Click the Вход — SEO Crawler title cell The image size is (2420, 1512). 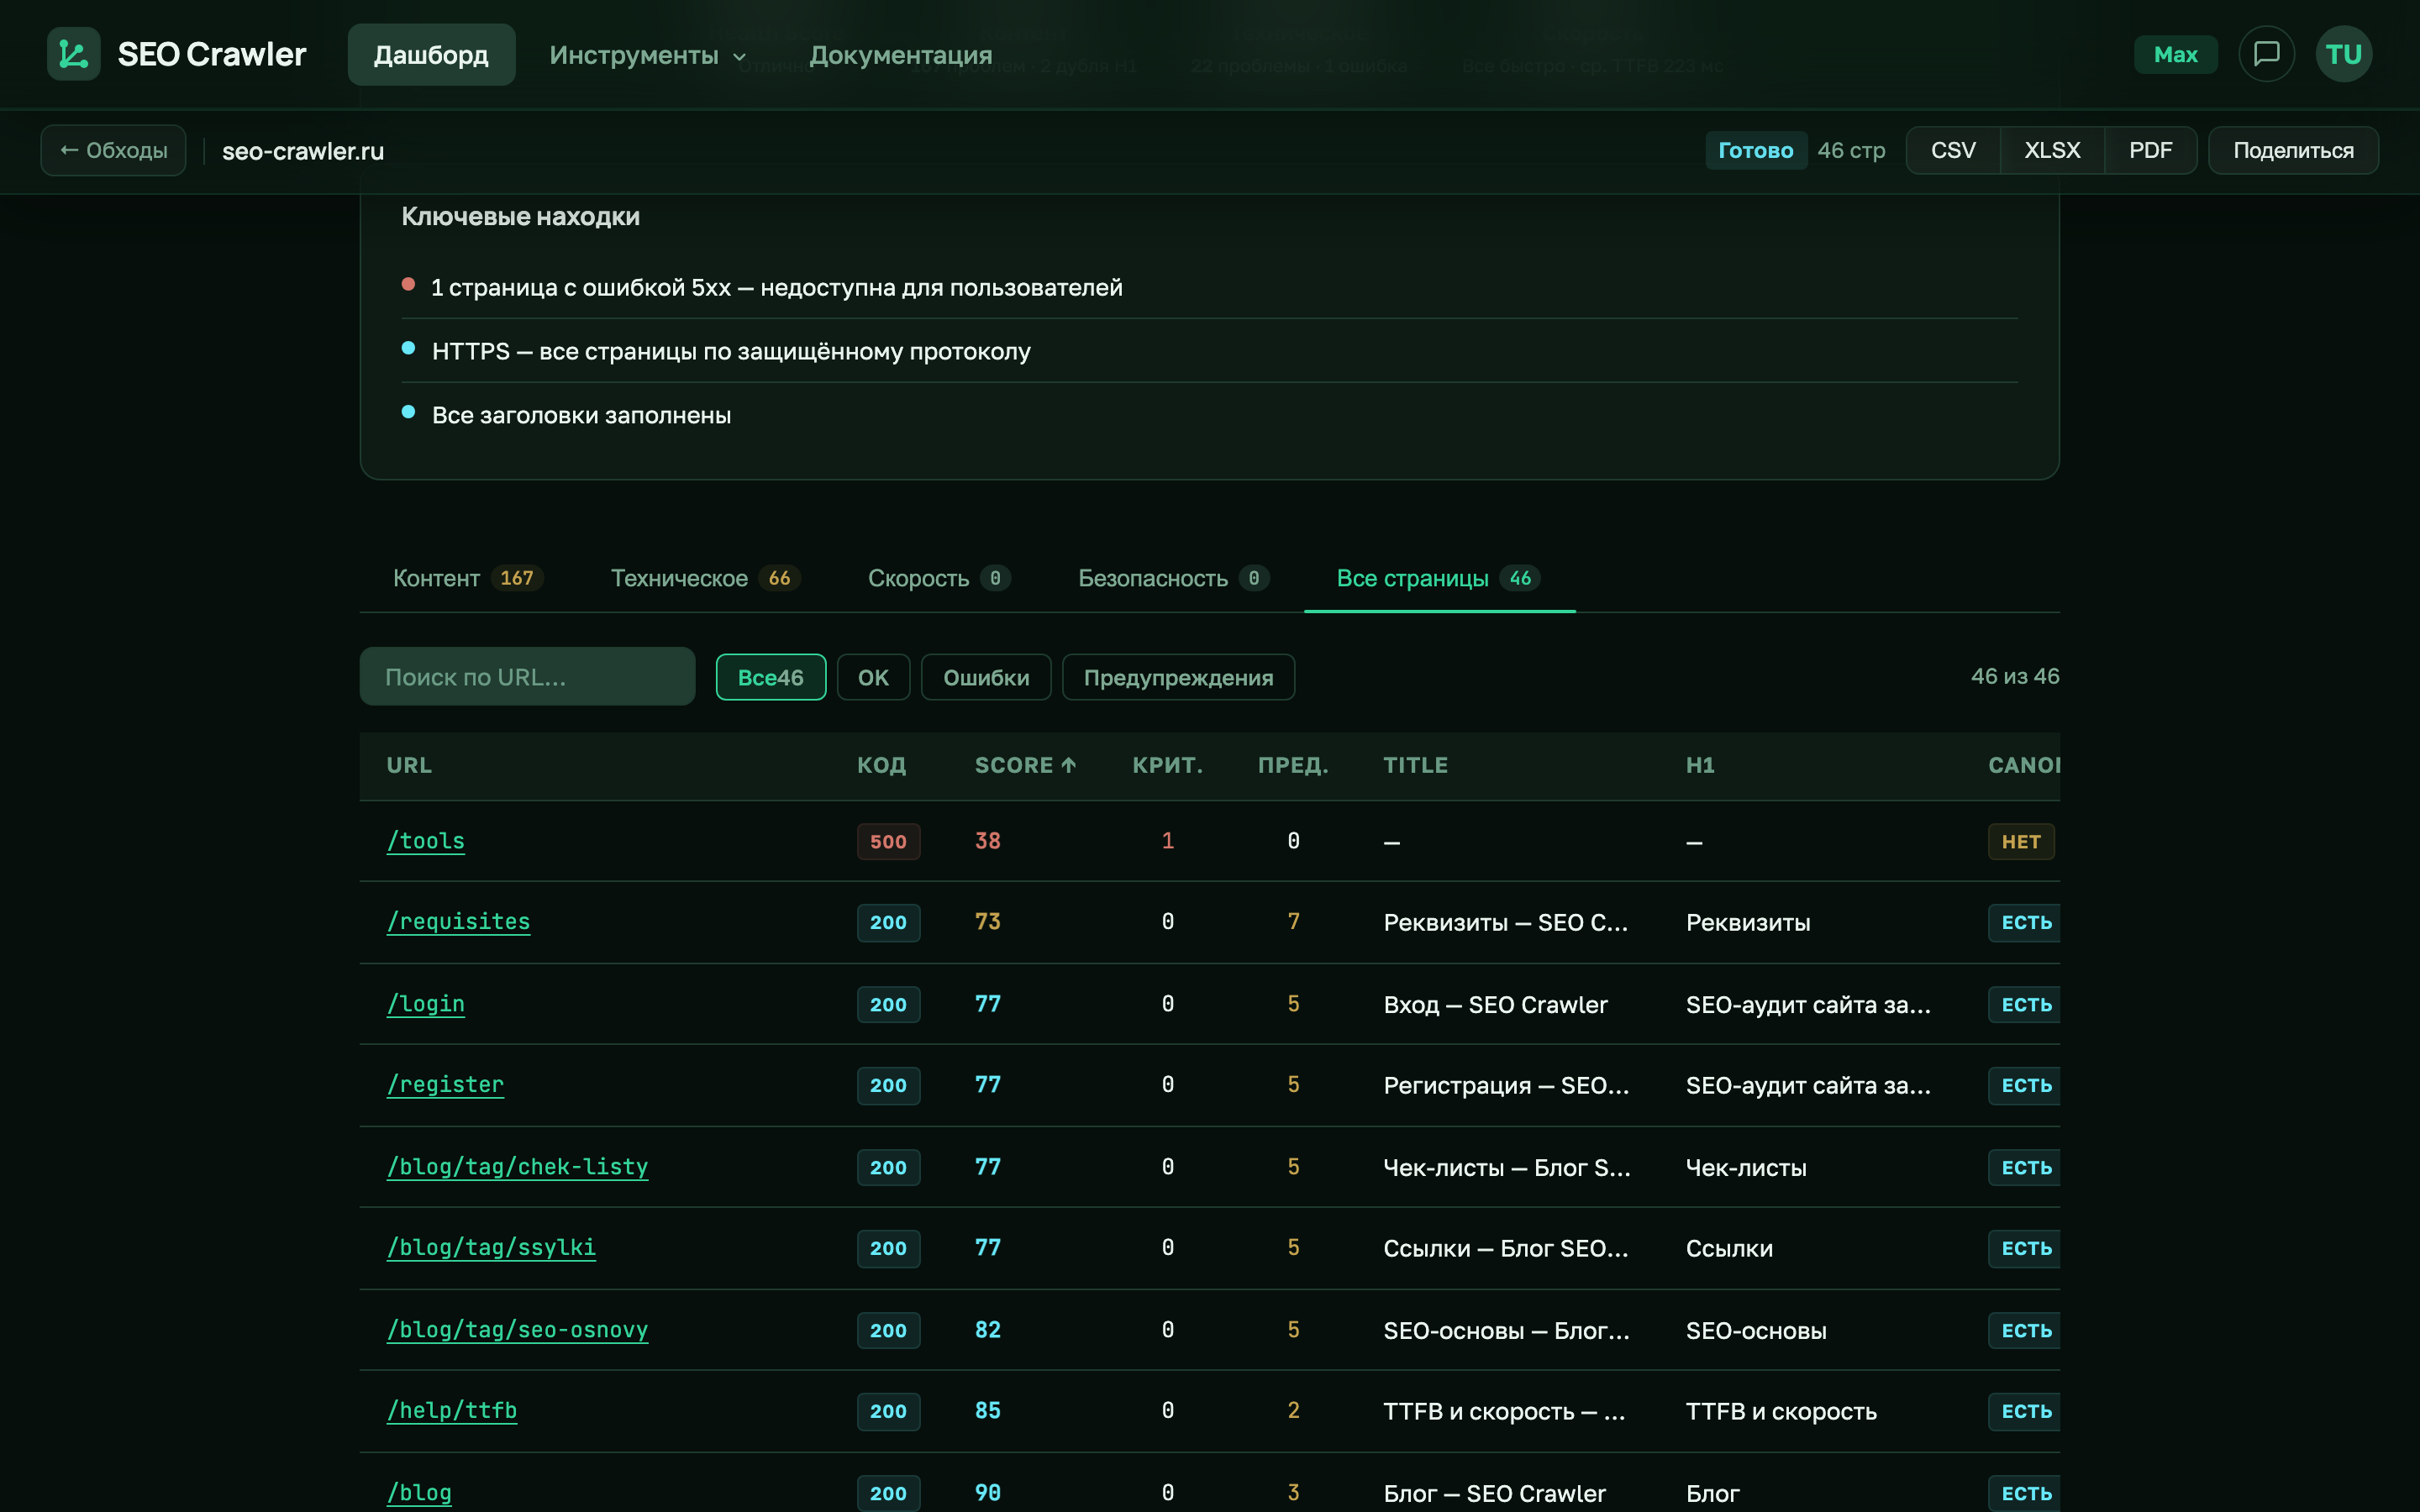(x=1495, y=1005)
